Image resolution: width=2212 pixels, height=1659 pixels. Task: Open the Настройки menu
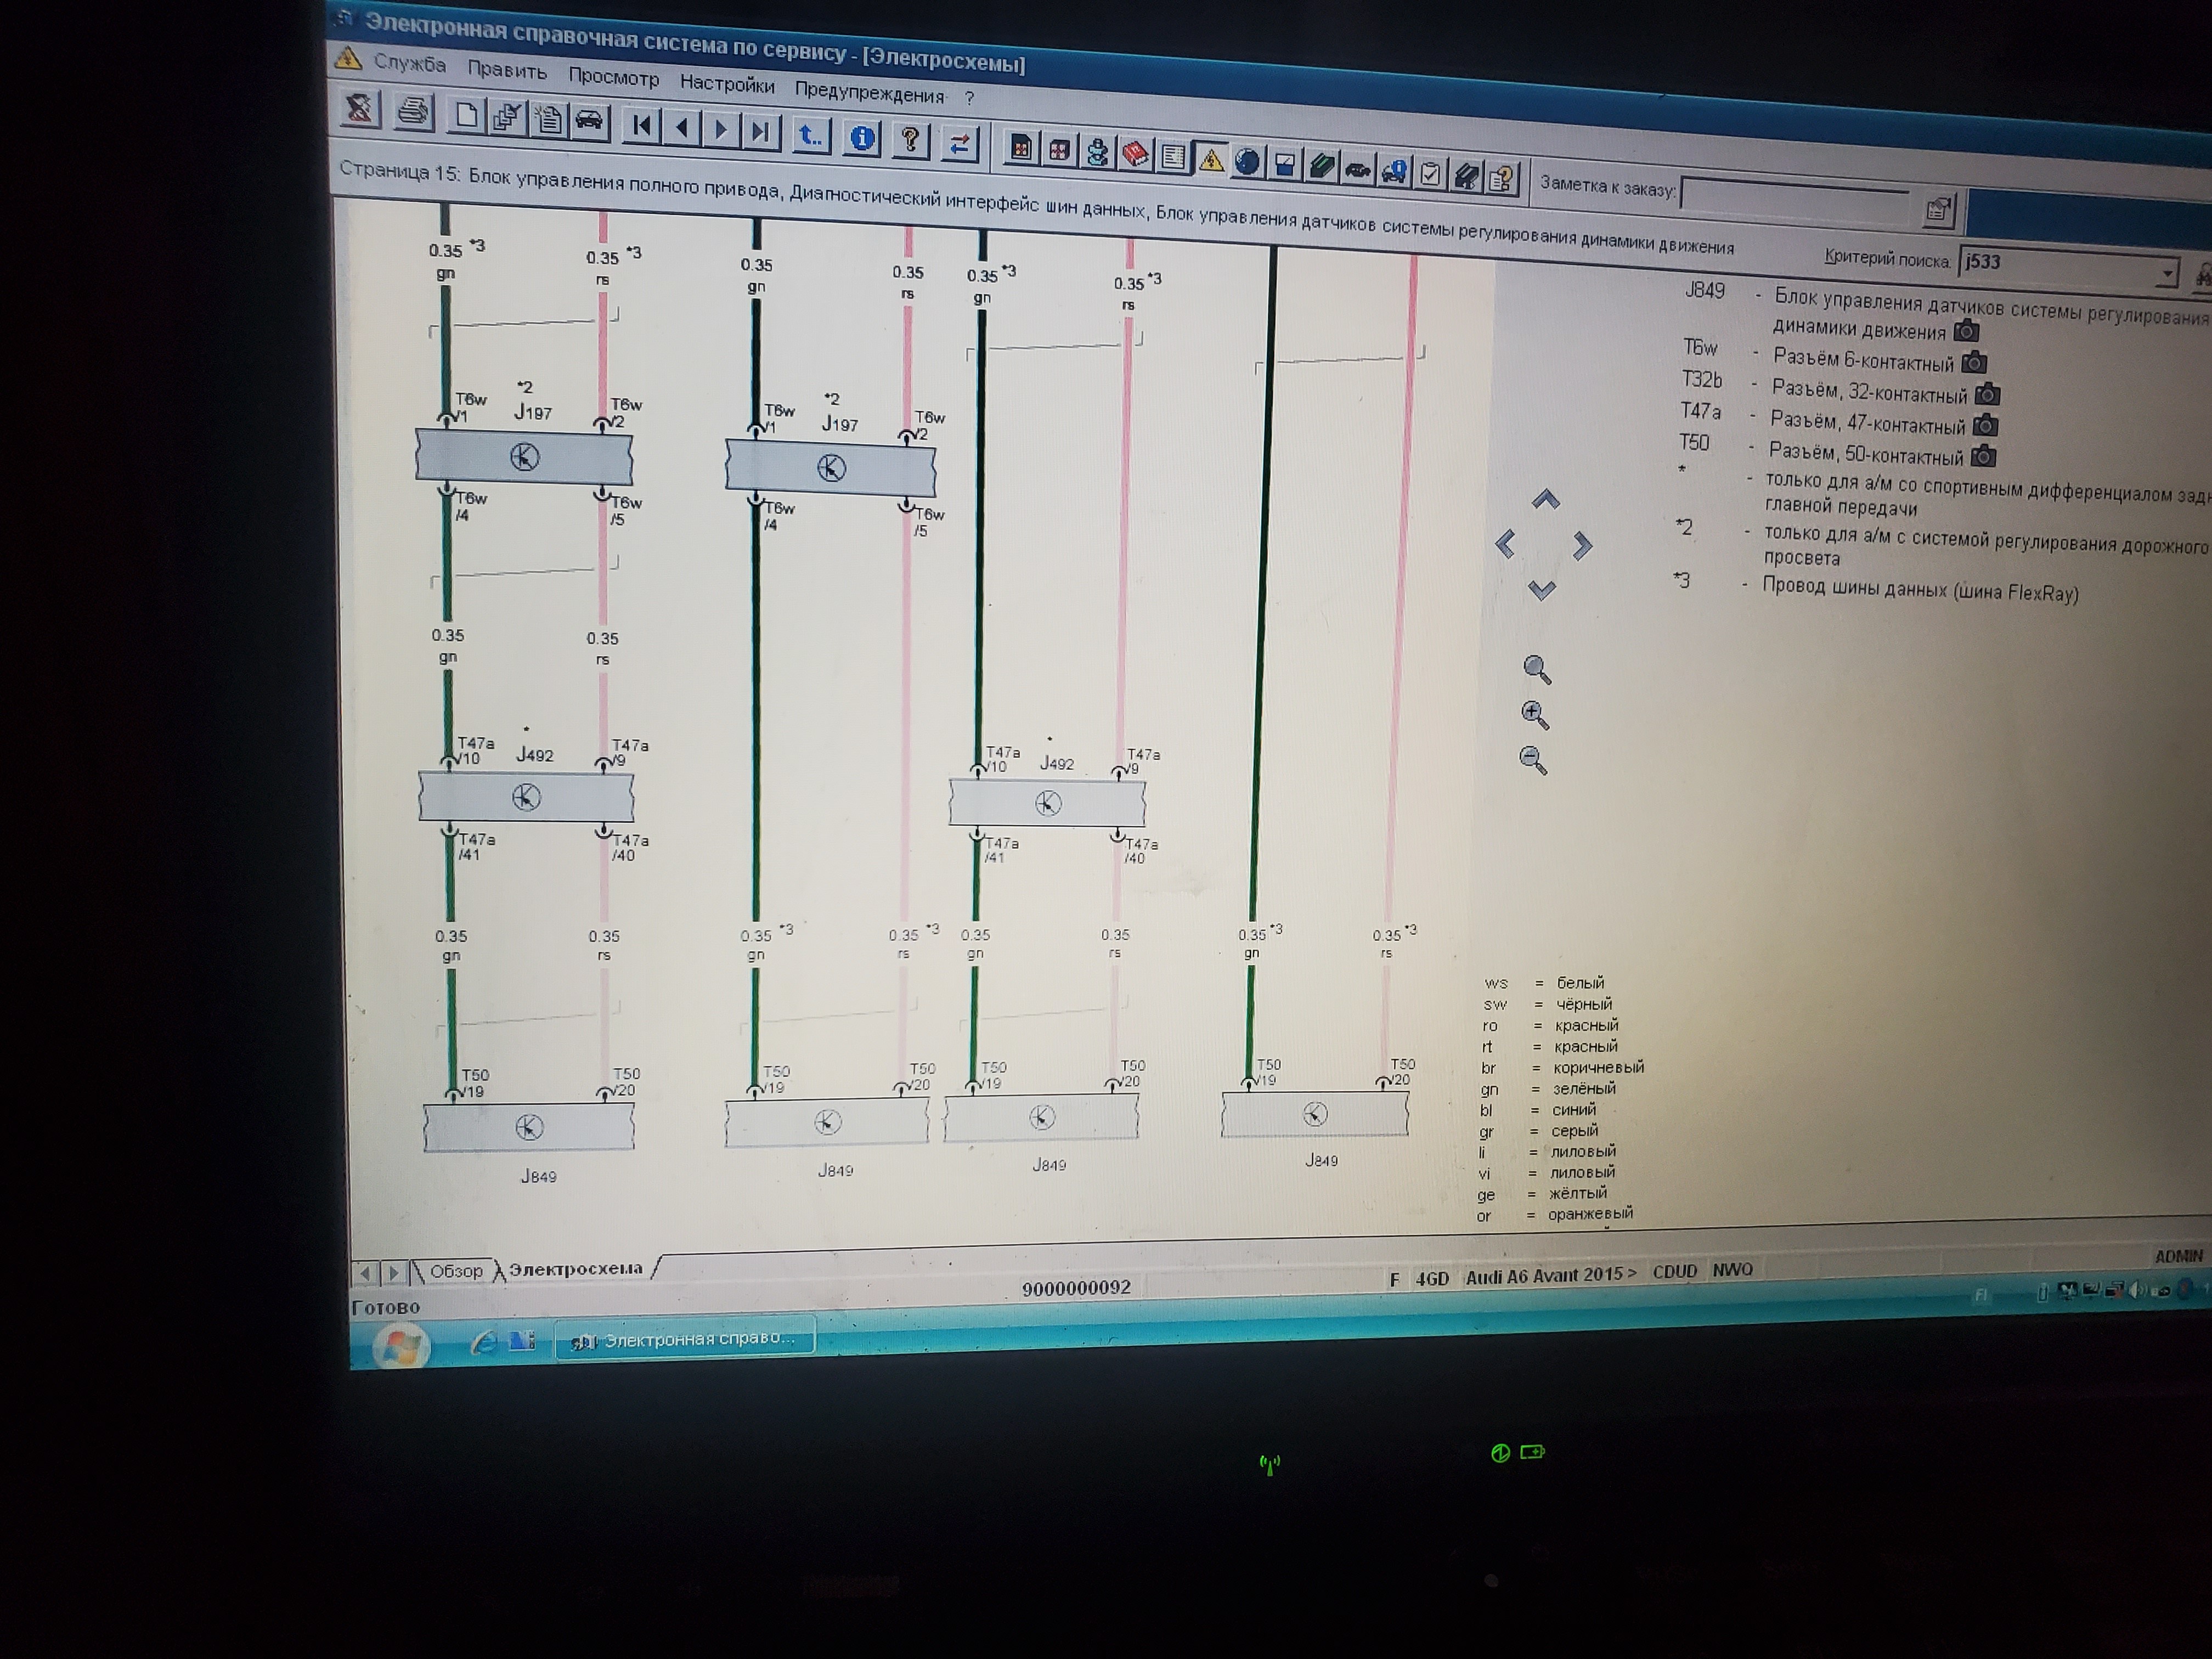pyautogui.click(x=727, y=85)
